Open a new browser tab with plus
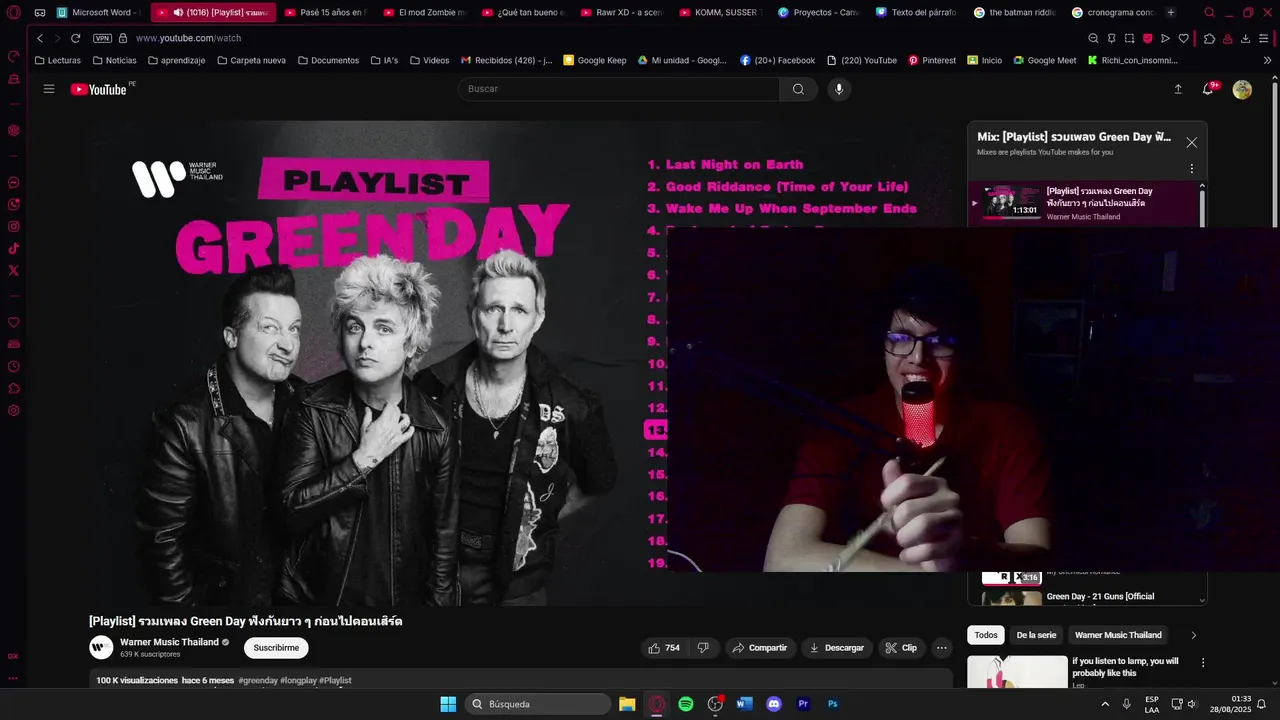1280x720 pixels. tap(1171, 12)
